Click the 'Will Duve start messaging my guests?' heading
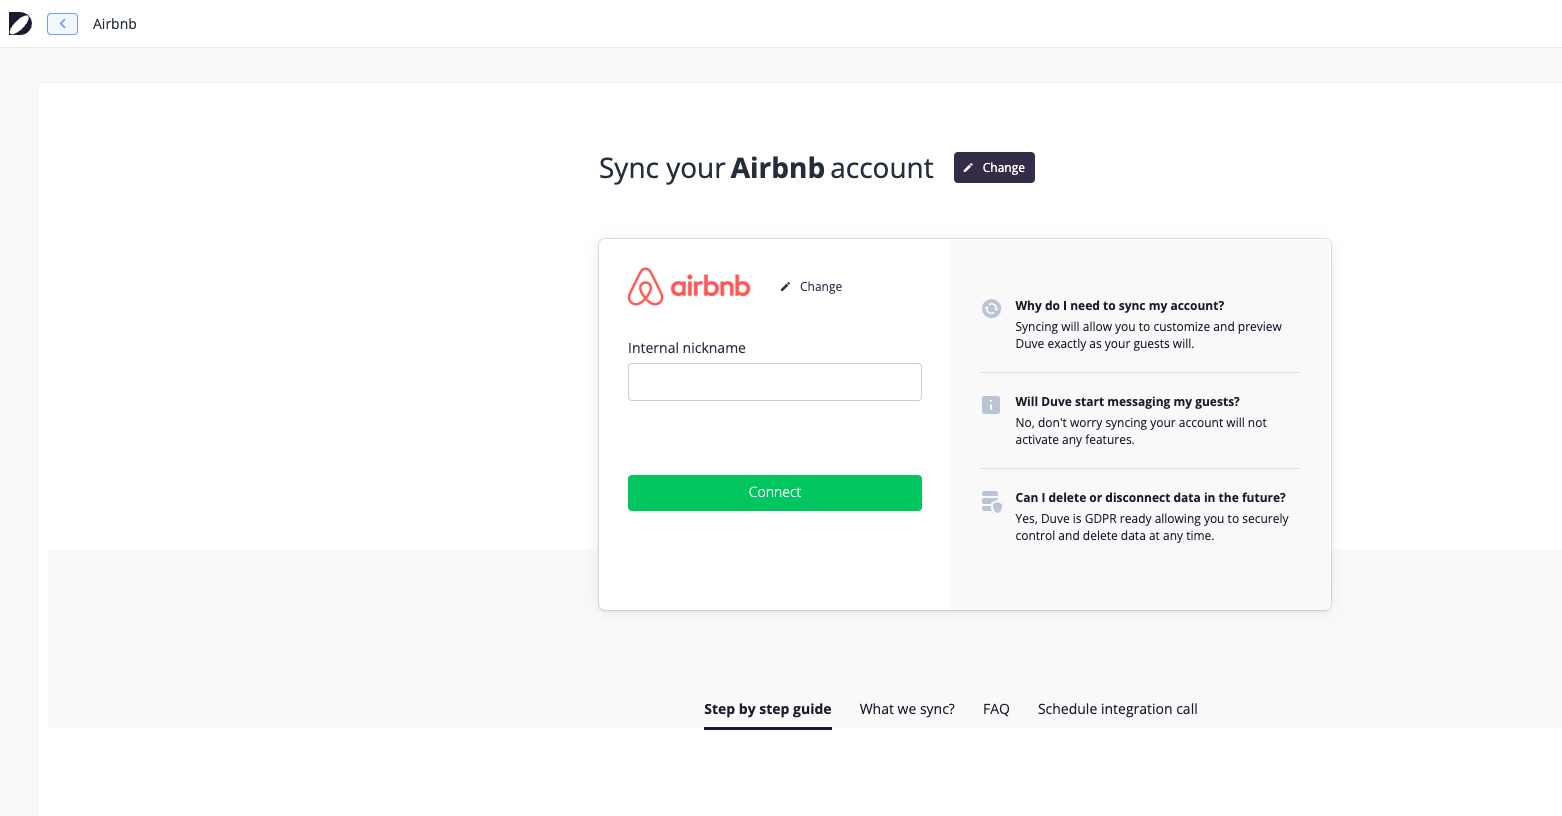This screenshot has width=1562, height=816. click(x=1127, y=402)
